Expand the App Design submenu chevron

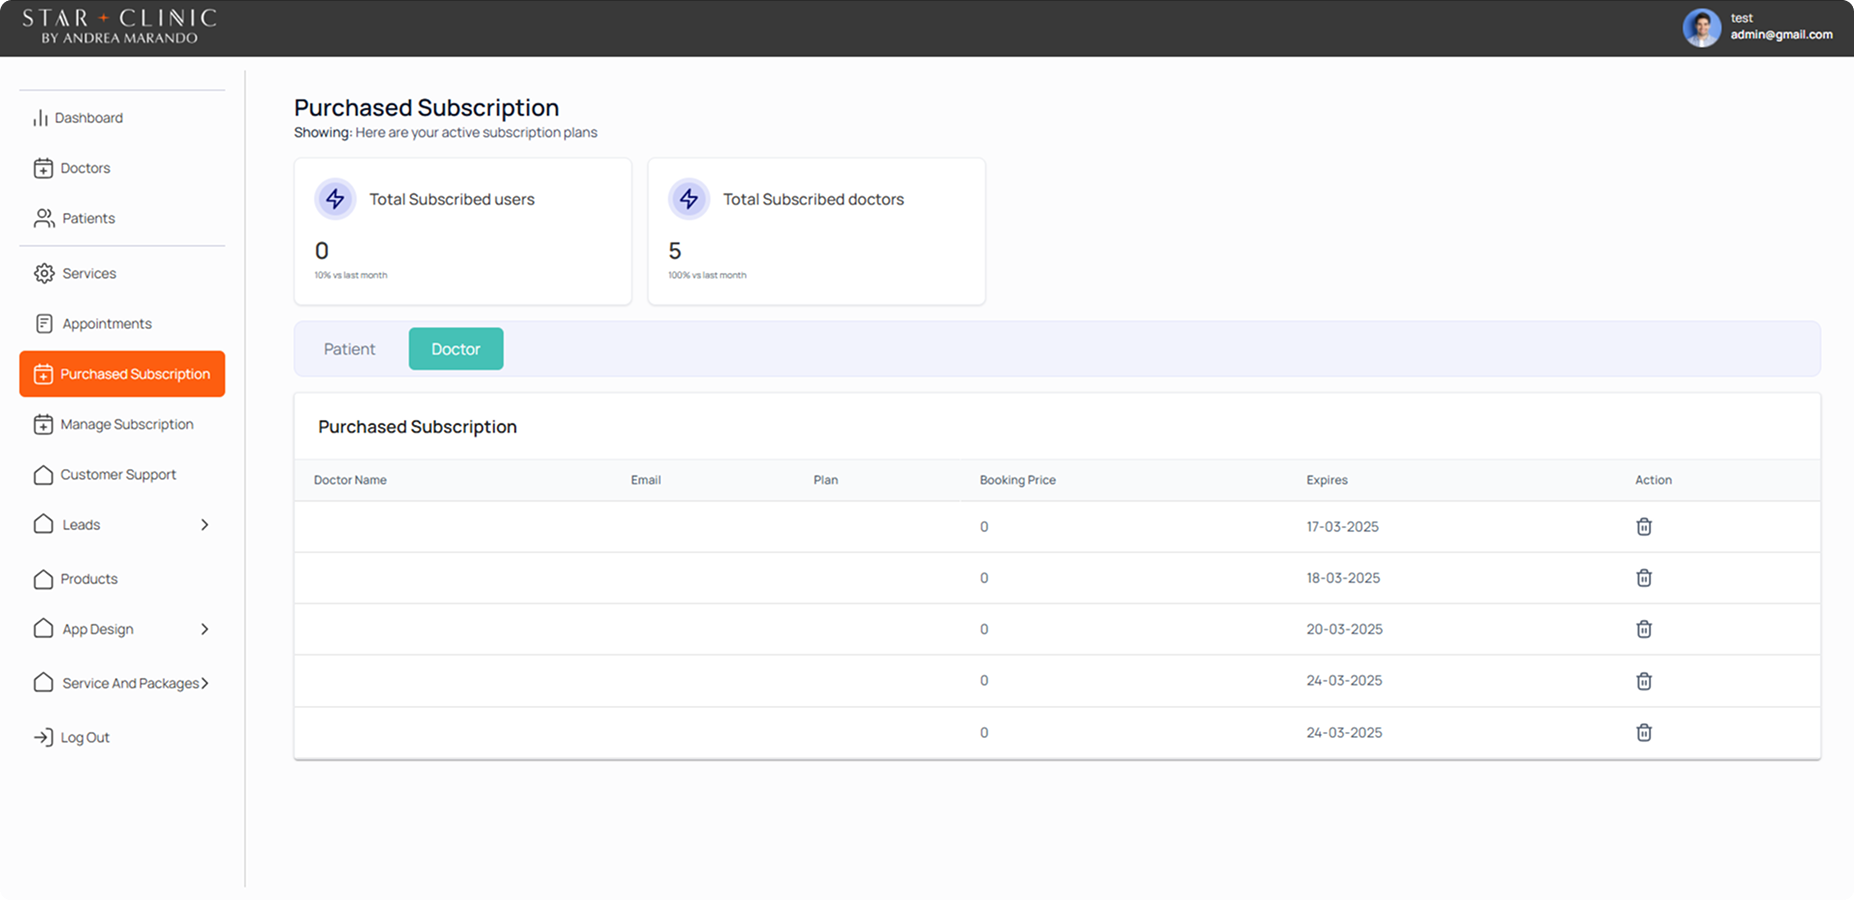[x=204, y=629]
